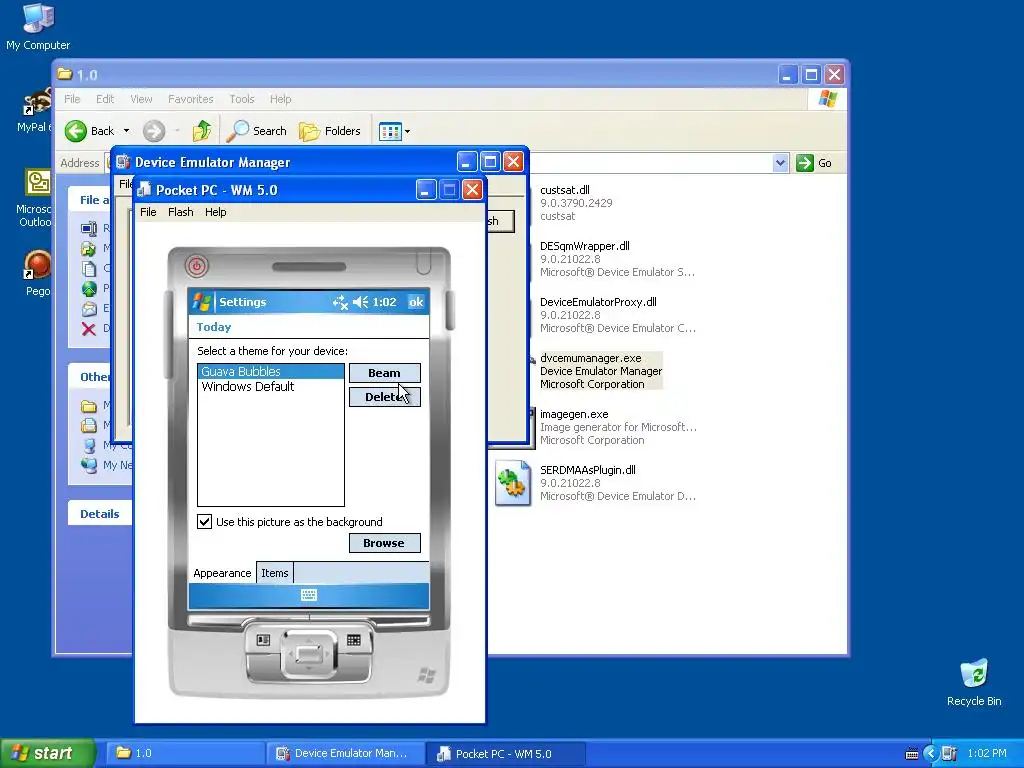Click Details panel header in Explorer
Screen dimensions: 1024x768
[99, 513]
